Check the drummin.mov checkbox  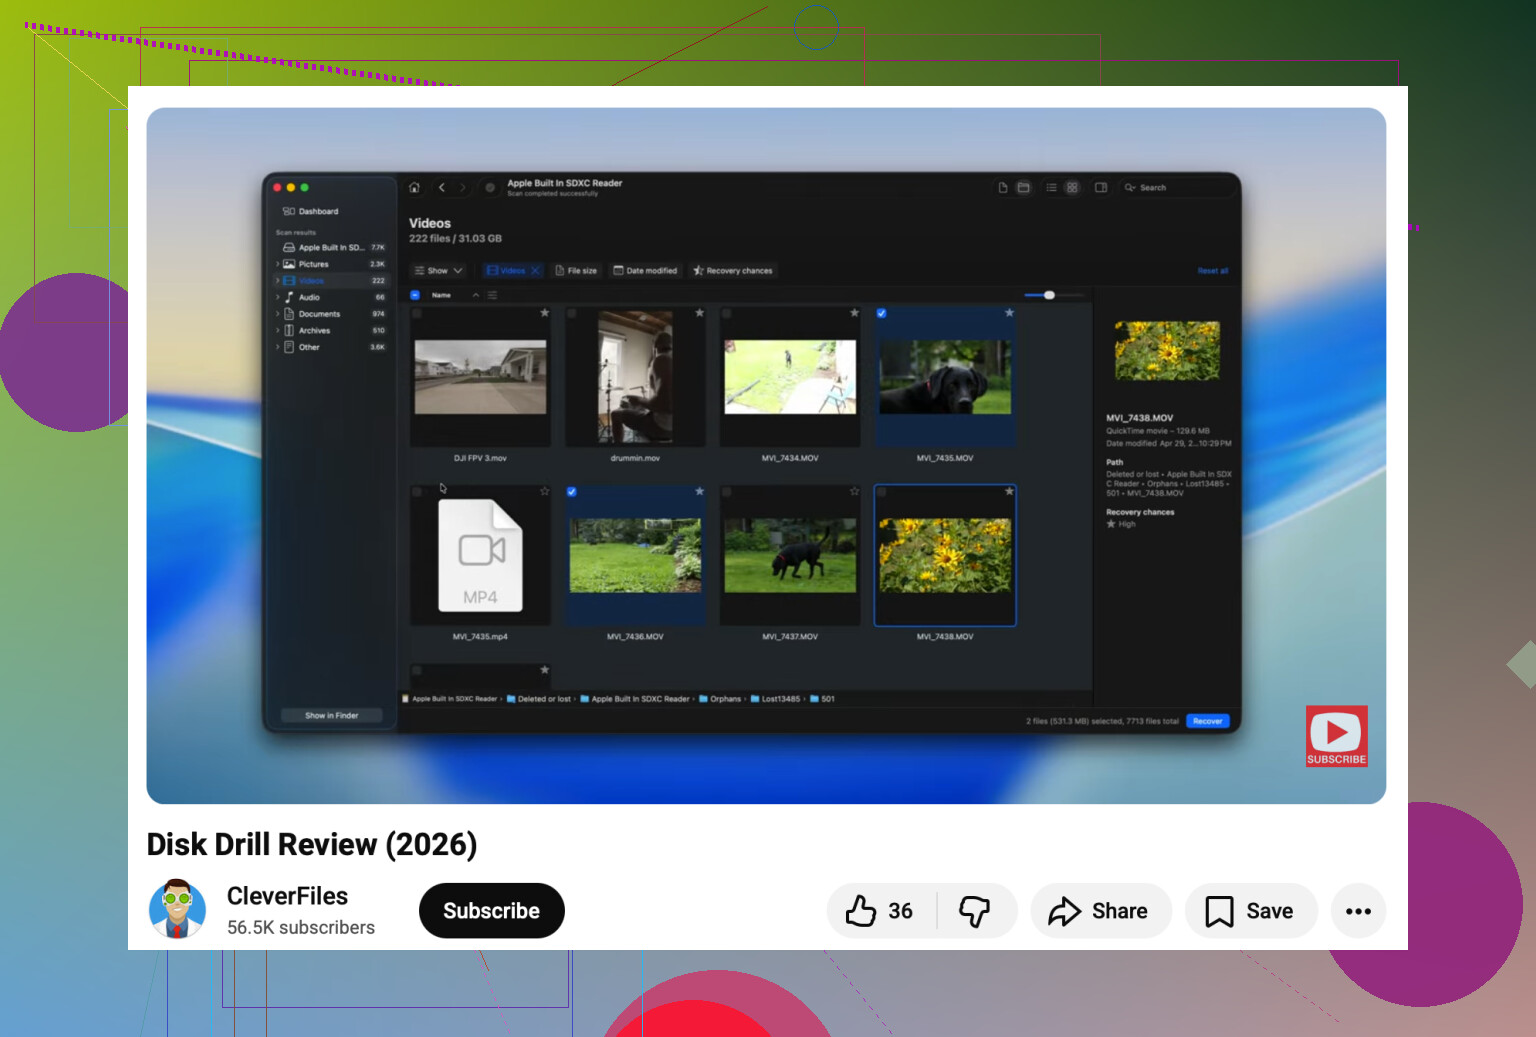tap(572, 314)
